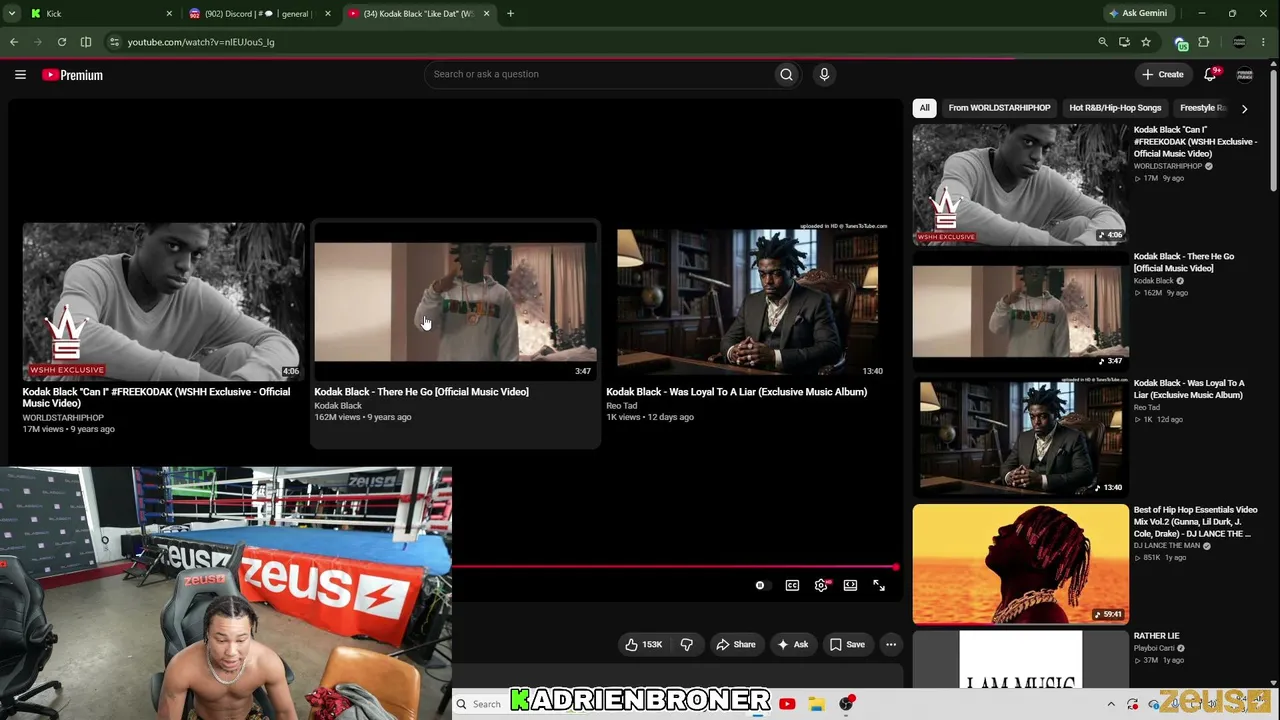Open sidebar WORLDSTARHIPHOP channel name
This screenshot has width=1280, height=720.
pyautogui.click(x=1167, y=166)
